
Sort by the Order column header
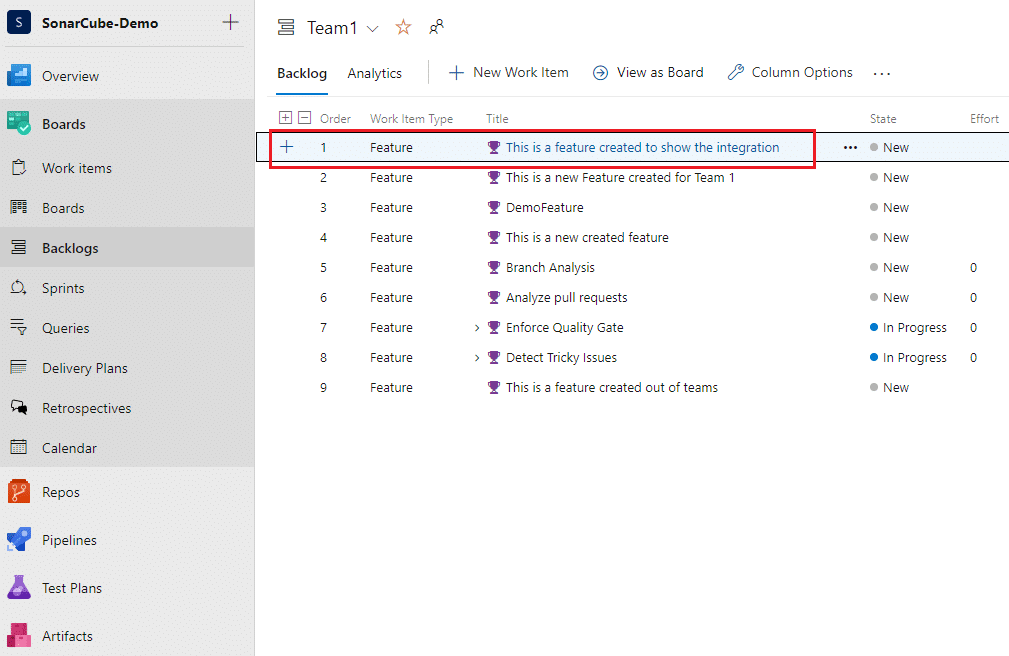[x=335, y=118]
